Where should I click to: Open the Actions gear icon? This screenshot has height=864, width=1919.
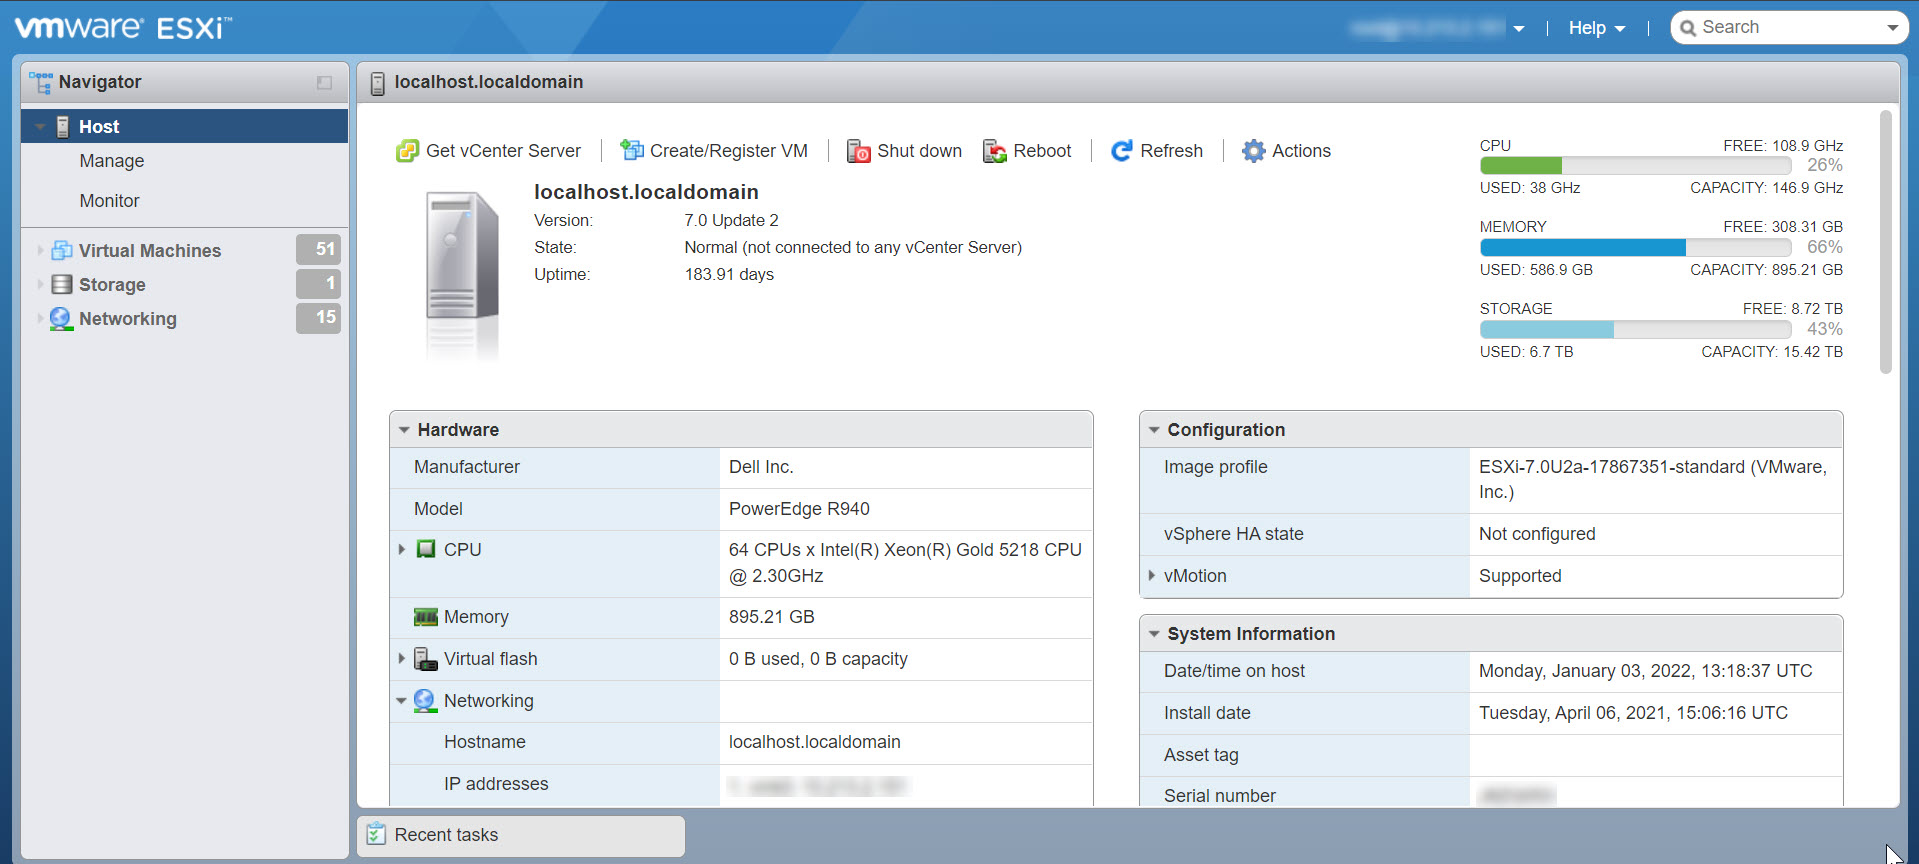[x=1253, y=151]
